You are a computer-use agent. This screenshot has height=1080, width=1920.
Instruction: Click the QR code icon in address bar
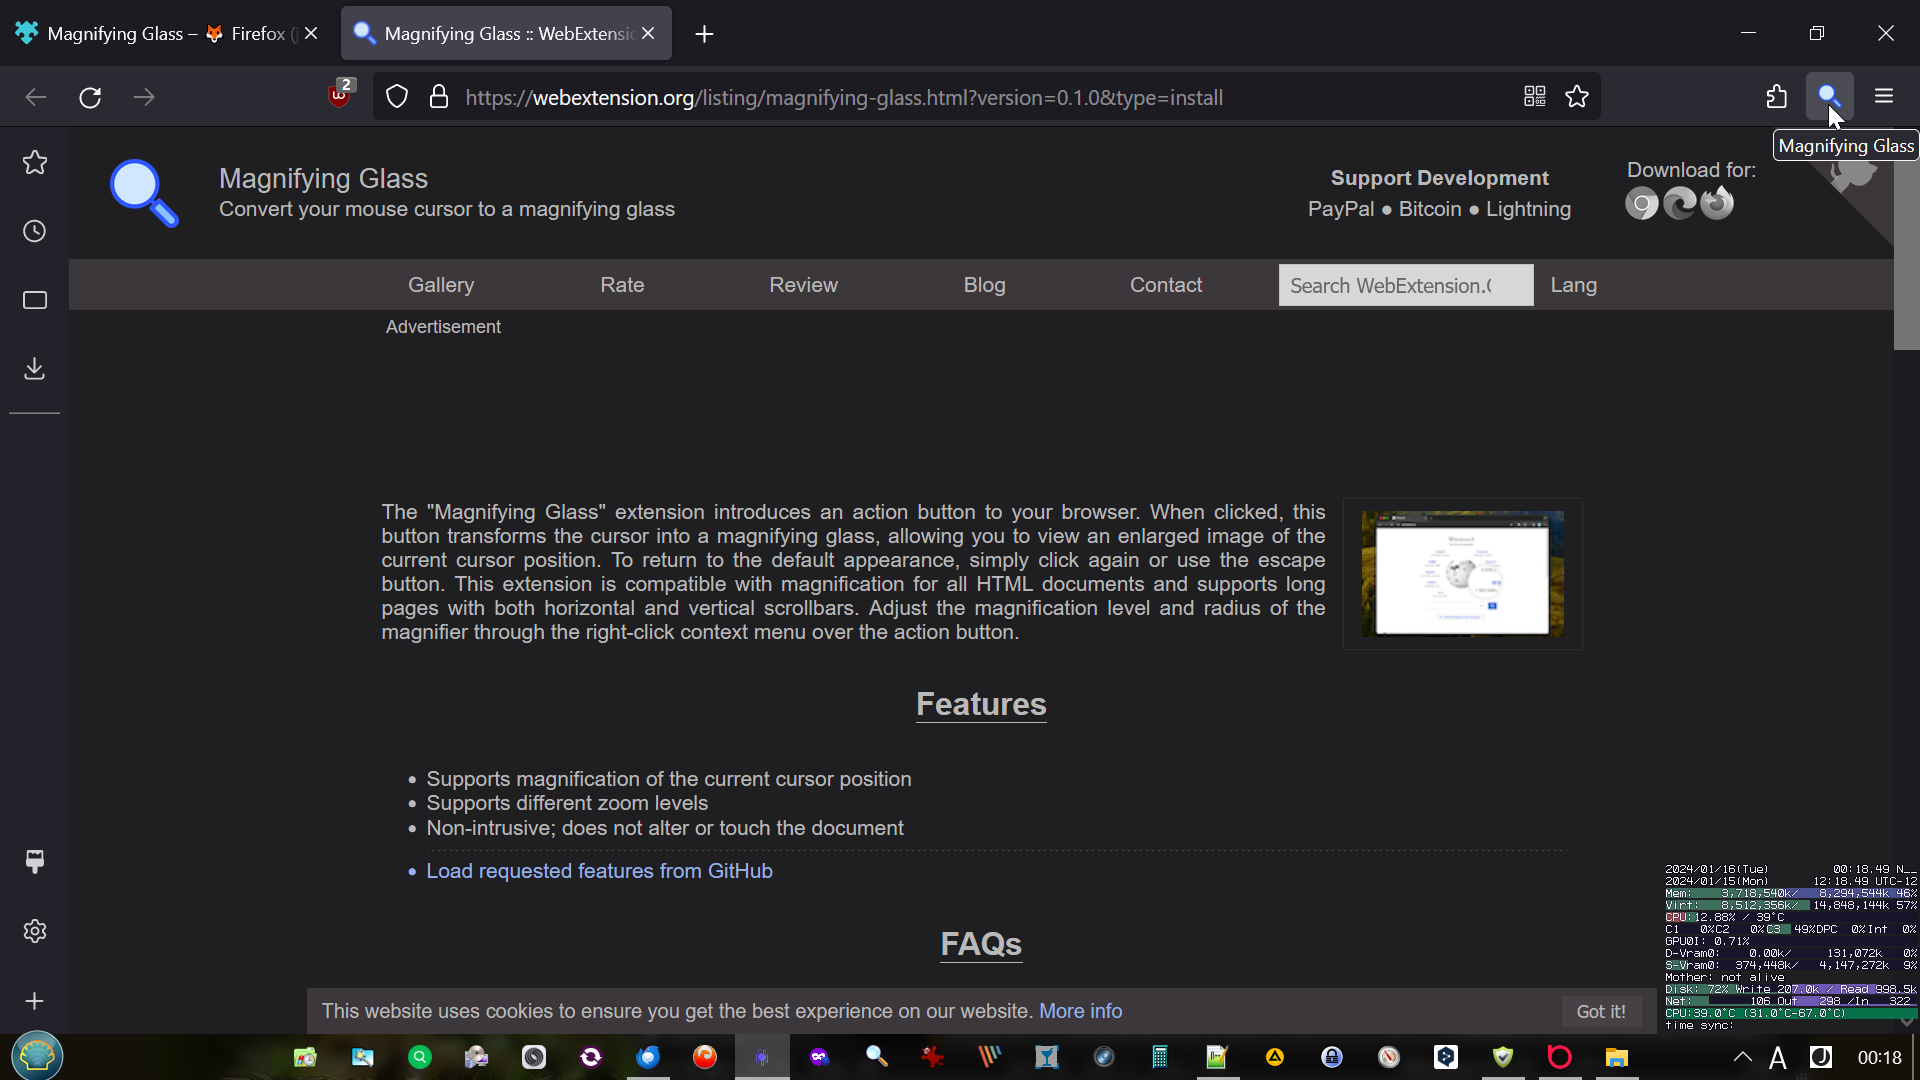tap(1534, 97)
